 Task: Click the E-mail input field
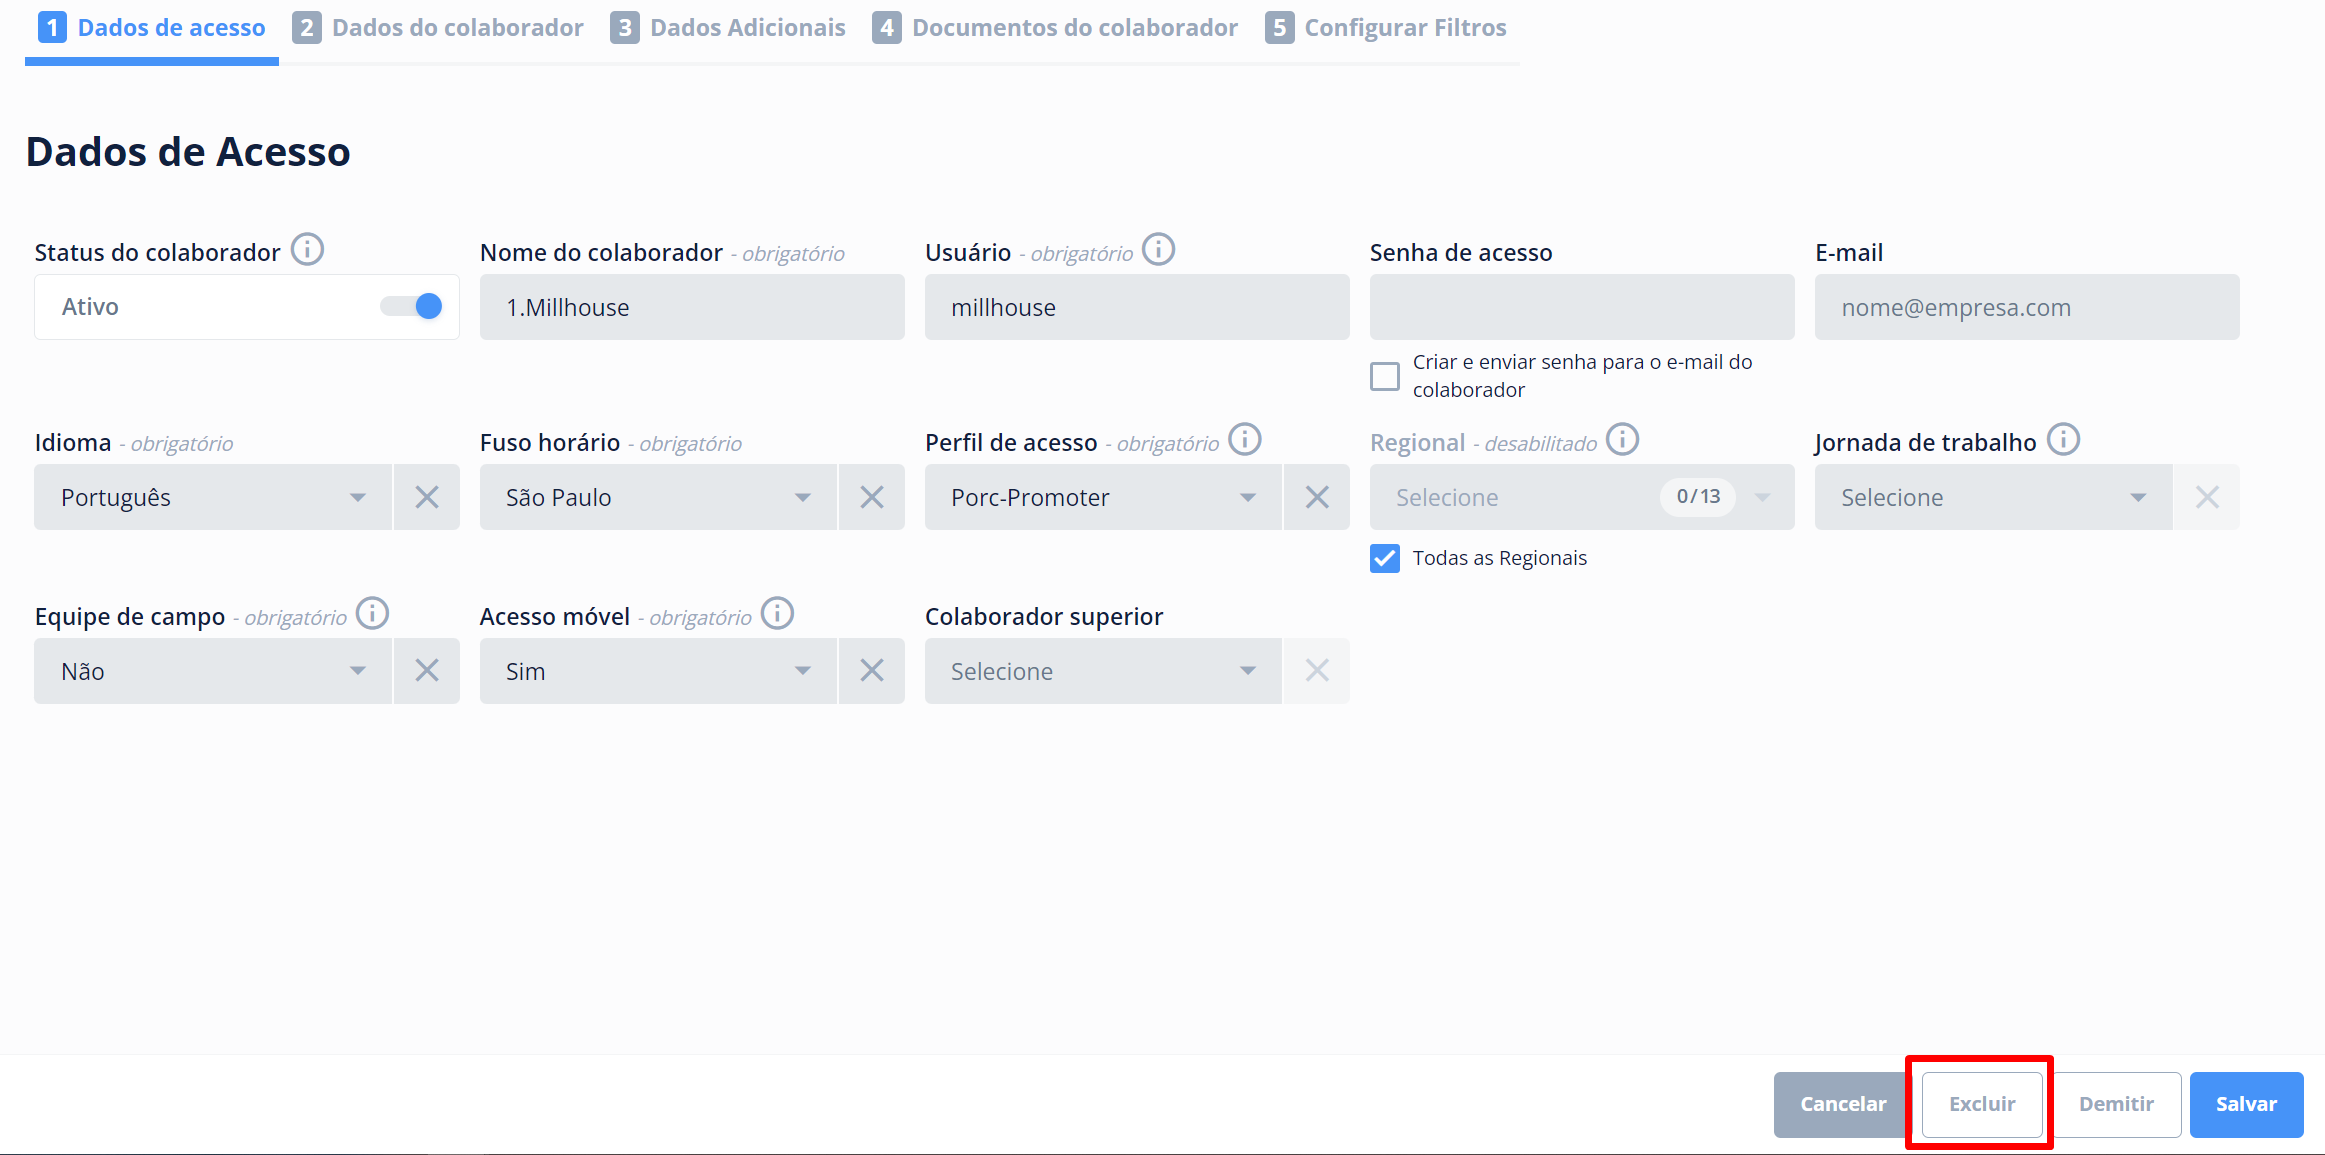point(2026,307)
